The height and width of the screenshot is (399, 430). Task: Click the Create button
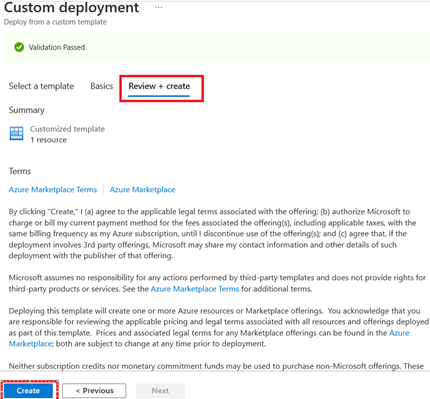pyautogui.click(x=28, y=390)
